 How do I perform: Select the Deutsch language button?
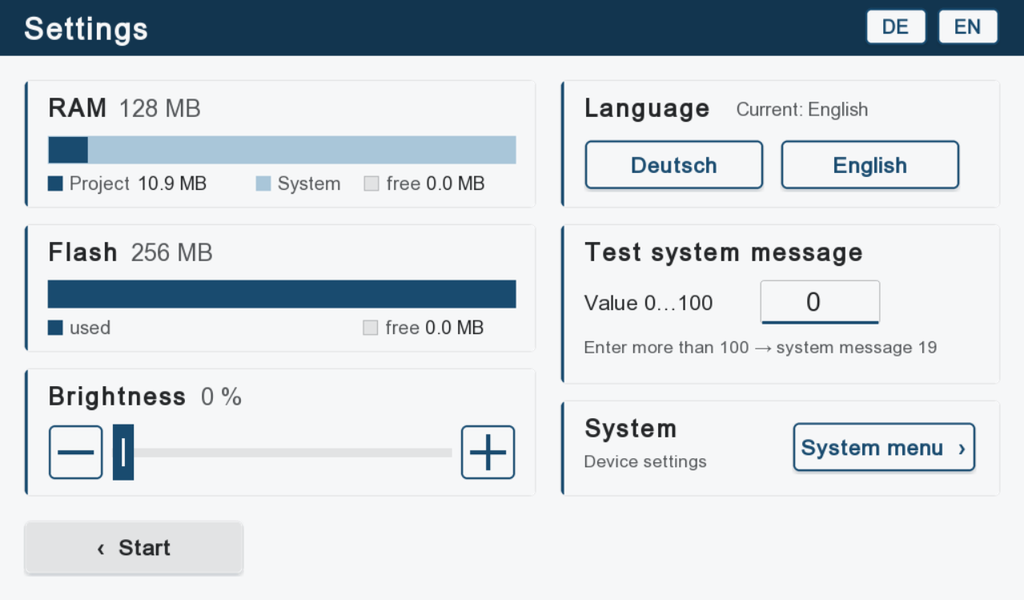[674, 165]
